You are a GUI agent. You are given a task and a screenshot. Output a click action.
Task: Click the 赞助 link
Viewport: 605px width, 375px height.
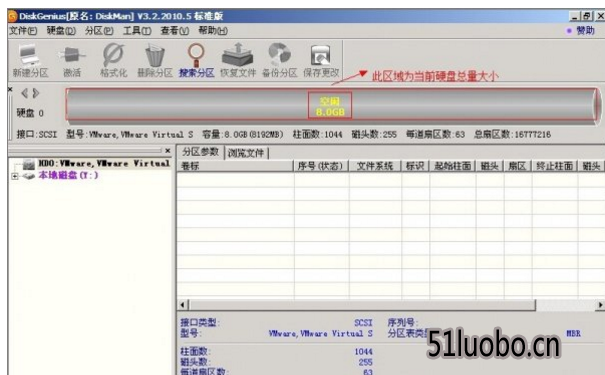click(581, 30)
